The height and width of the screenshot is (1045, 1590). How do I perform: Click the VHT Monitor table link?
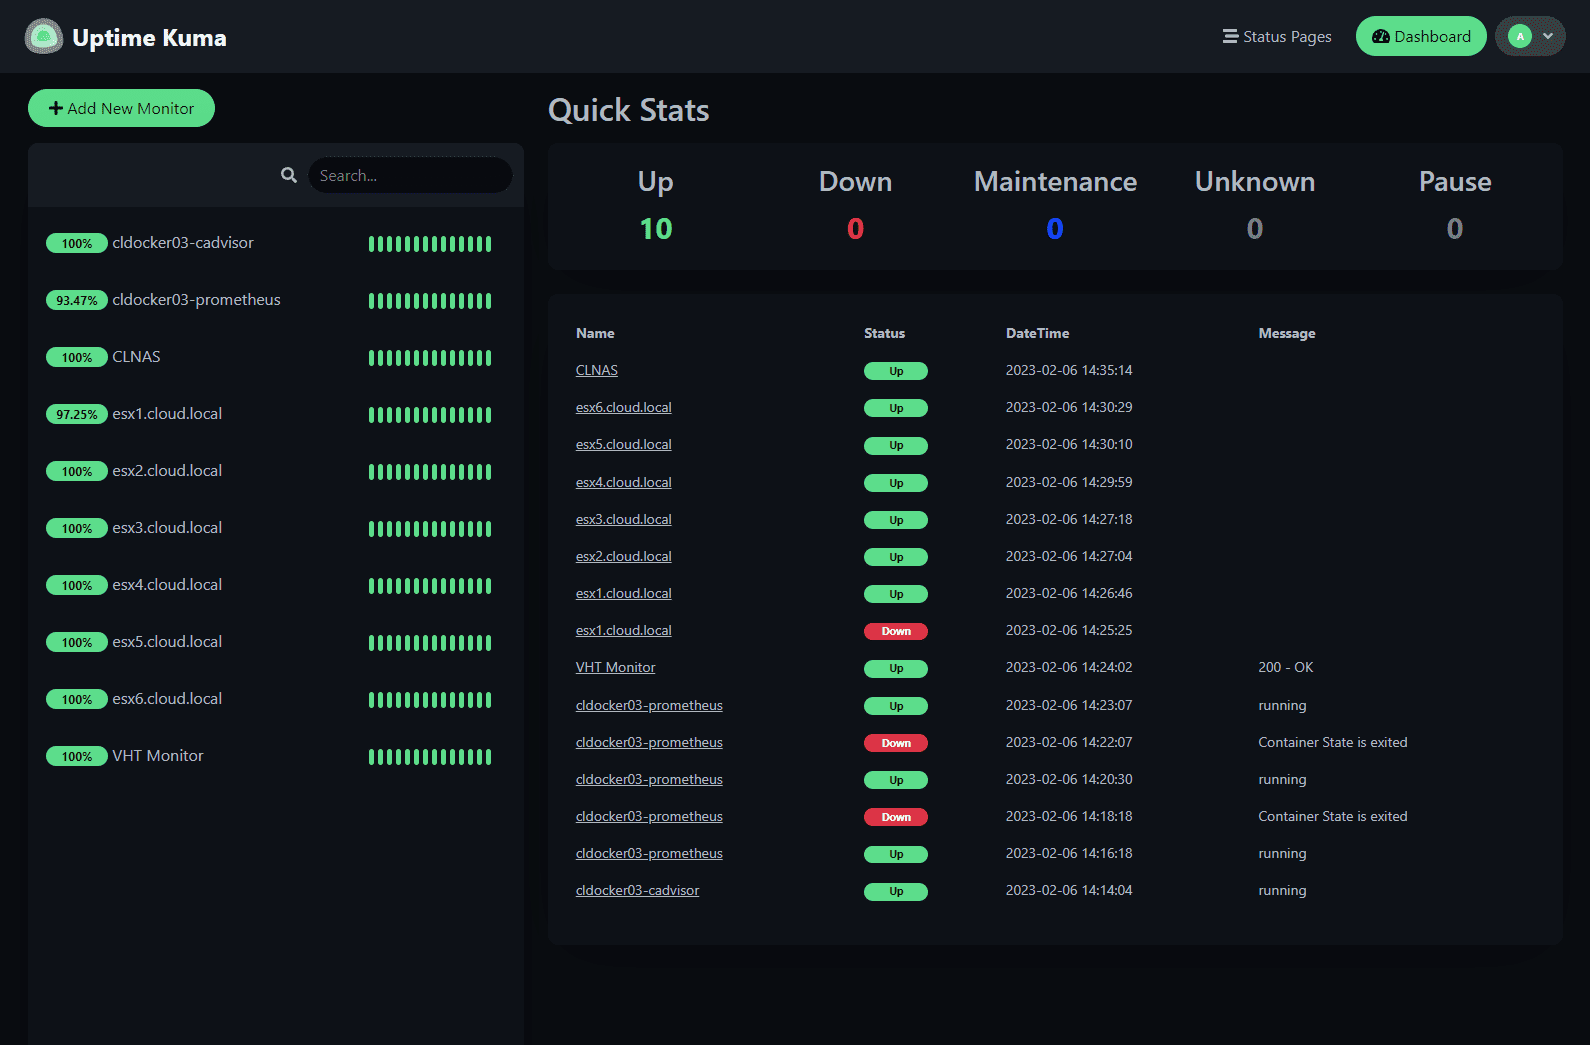coord(615,667)
